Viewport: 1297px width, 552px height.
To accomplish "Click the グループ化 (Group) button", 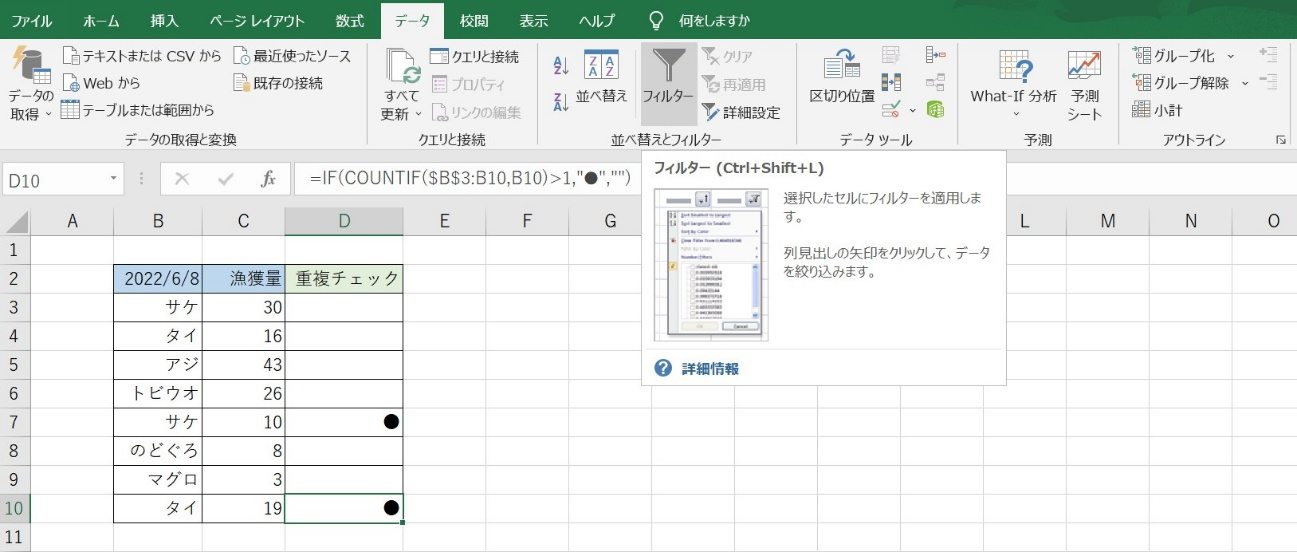I will click(1175, 56).
